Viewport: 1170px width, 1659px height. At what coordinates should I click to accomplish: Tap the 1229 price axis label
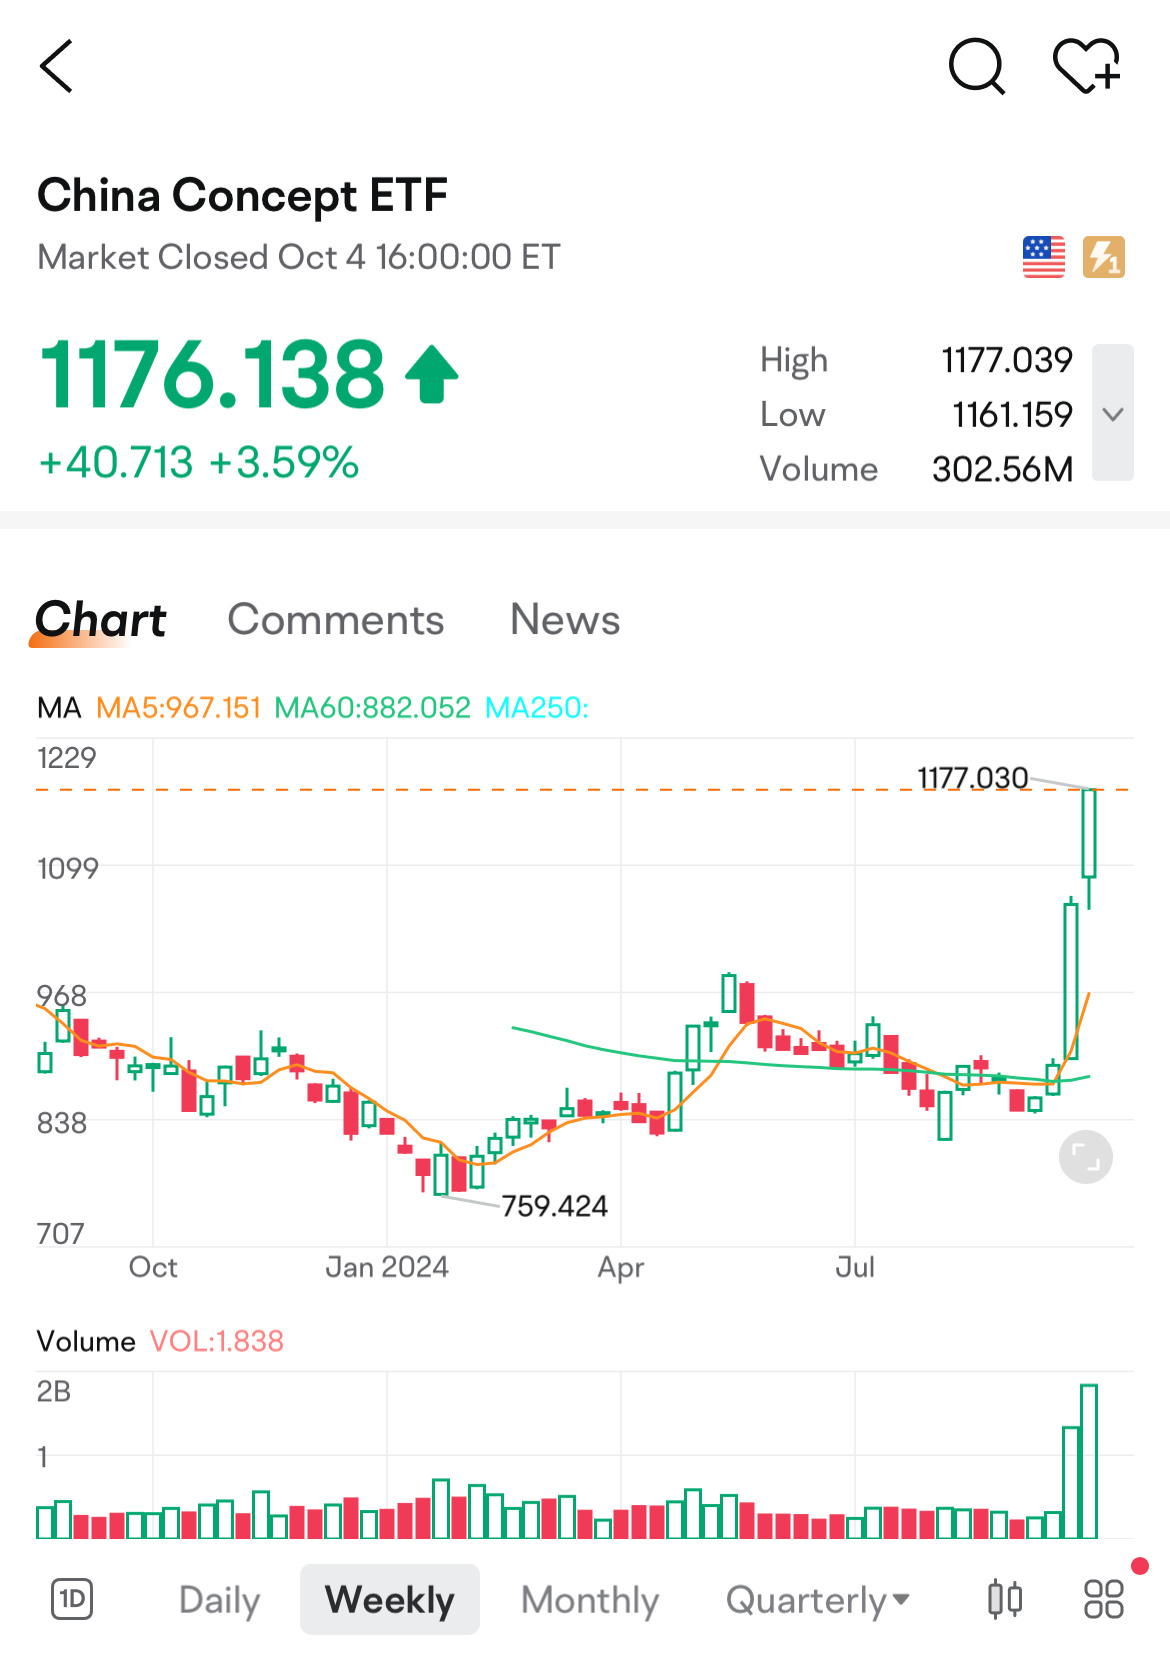(67, 758)
